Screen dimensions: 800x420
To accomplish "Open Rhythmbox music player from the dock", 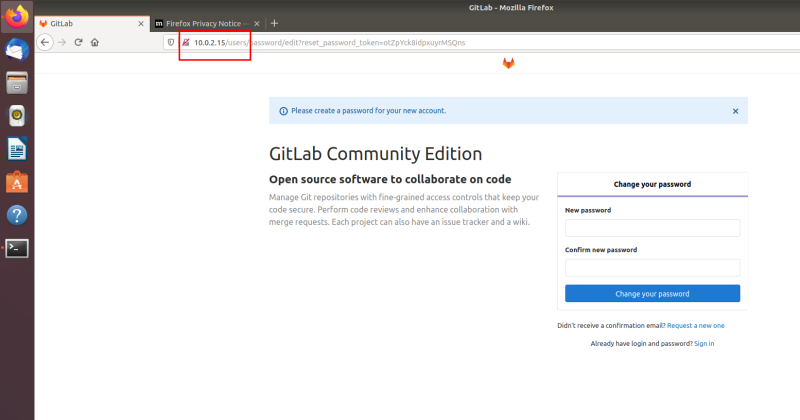I will 17,116.
